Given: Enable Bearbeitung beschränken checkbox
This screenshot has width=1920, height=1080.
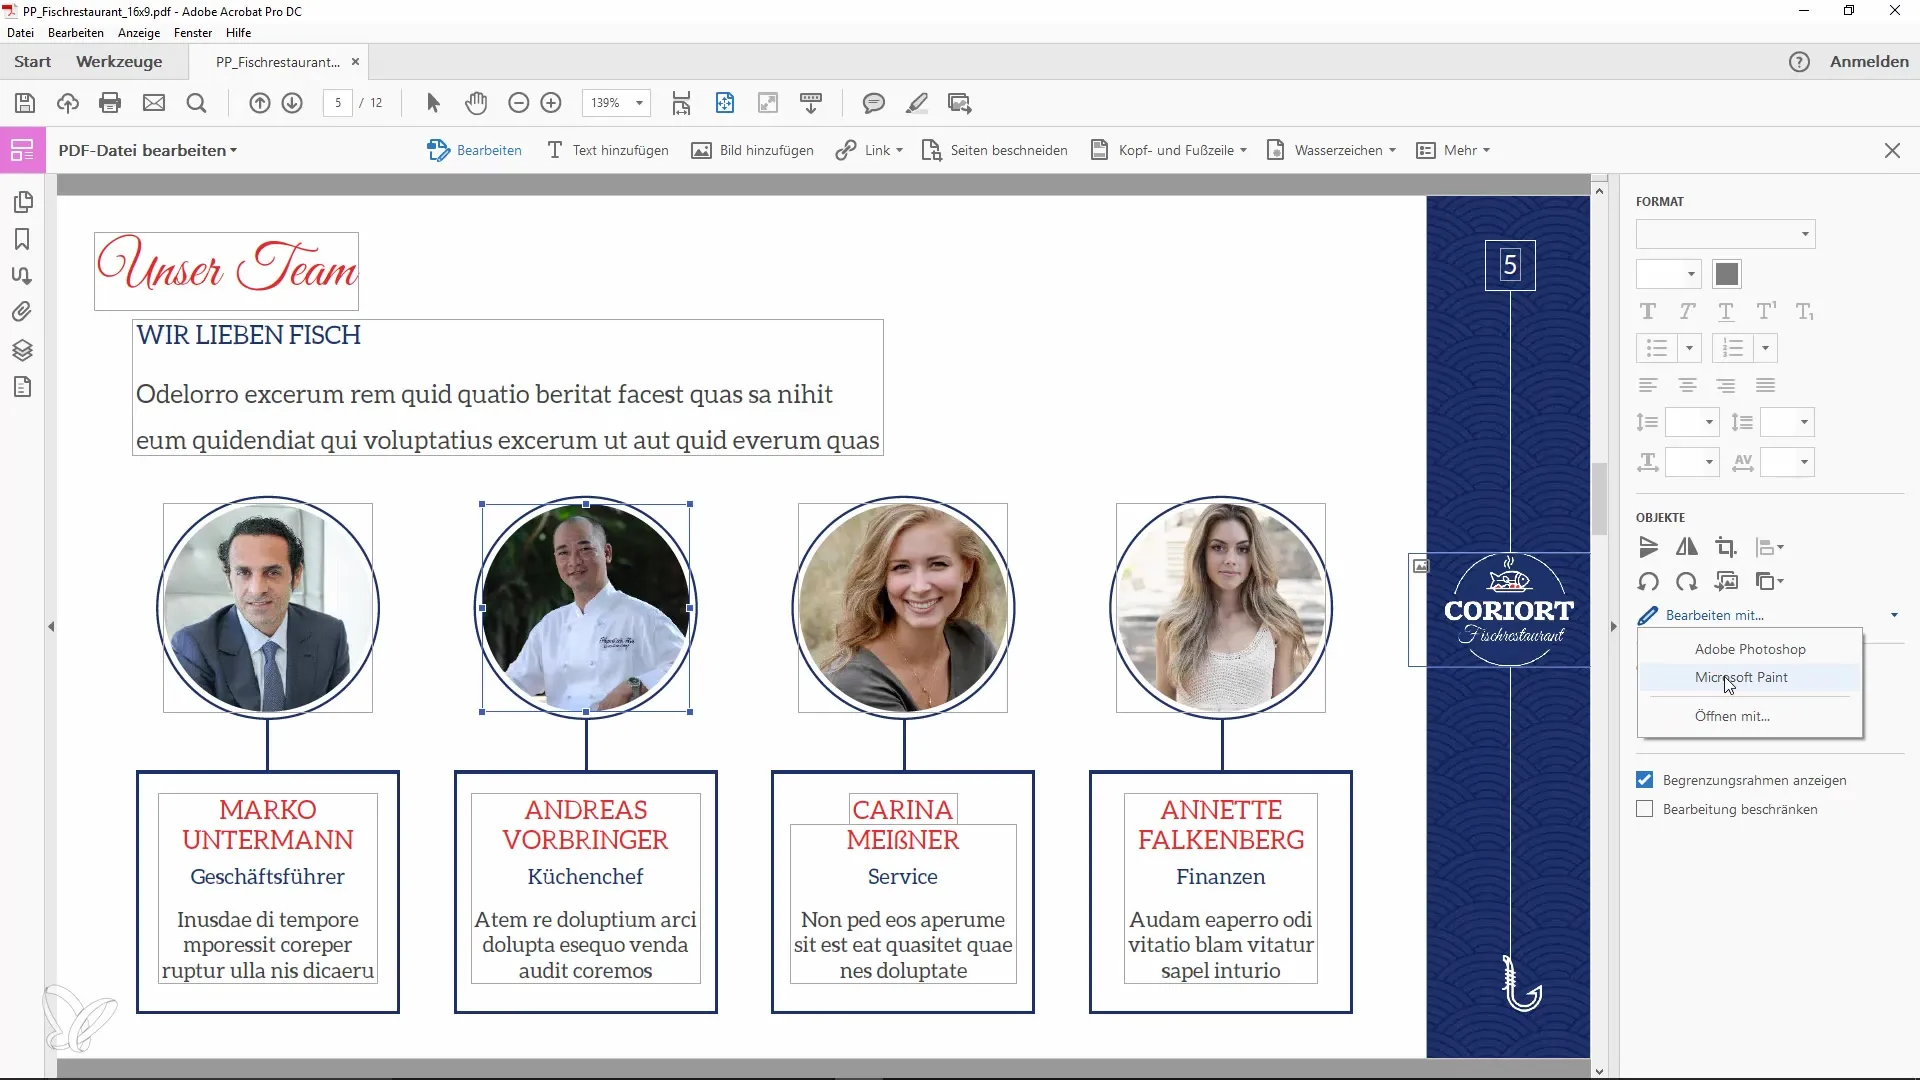Looking at the screenshot, I should [x=1645, y=809].
